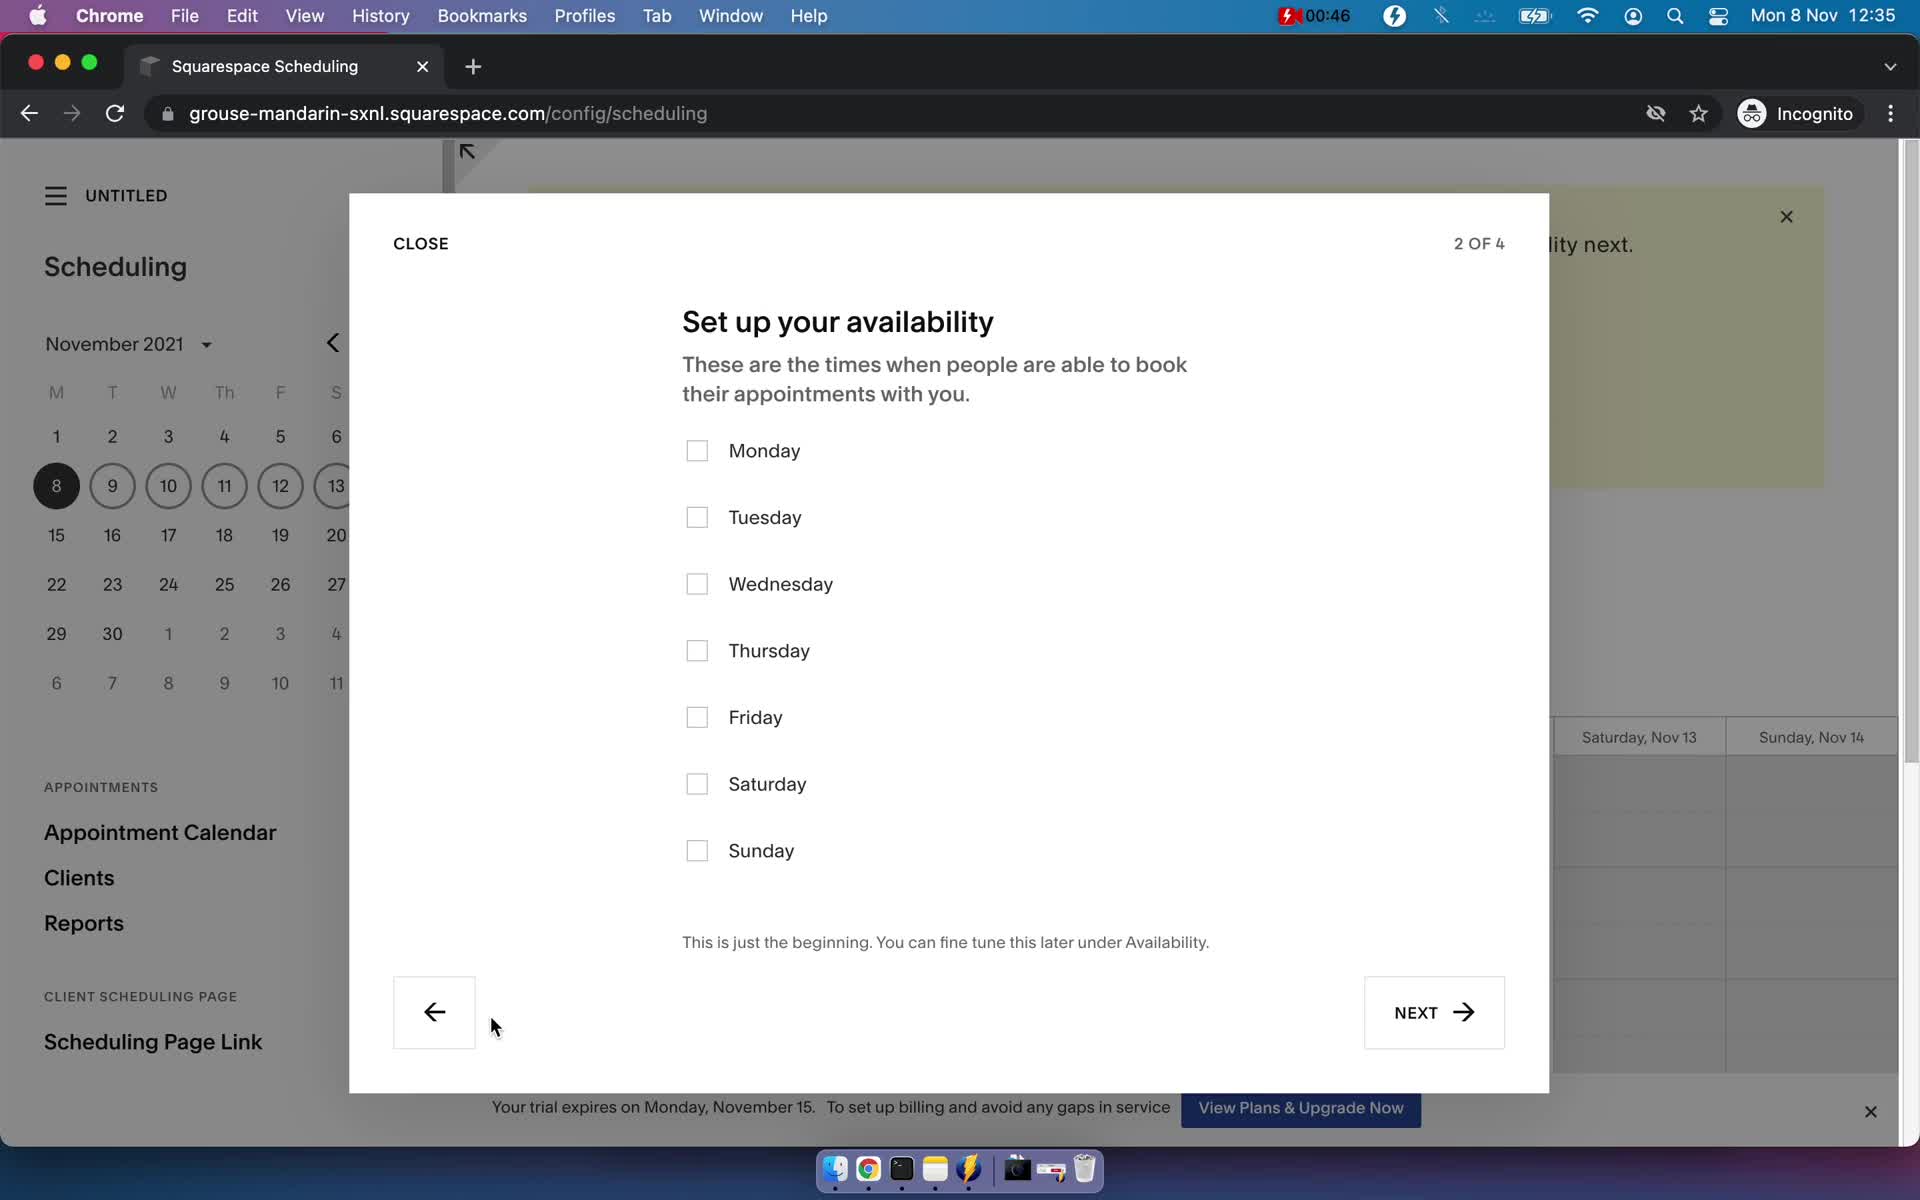Screen dimensions: 1920x1200
Task: Select November 9 in the mini calendar
Action: click(x=112, y=486)
